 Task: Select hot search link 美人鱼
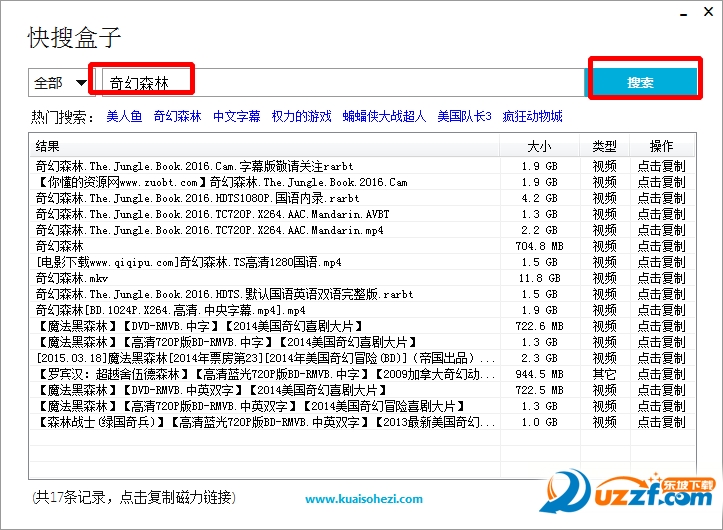(x=124, y=116)
